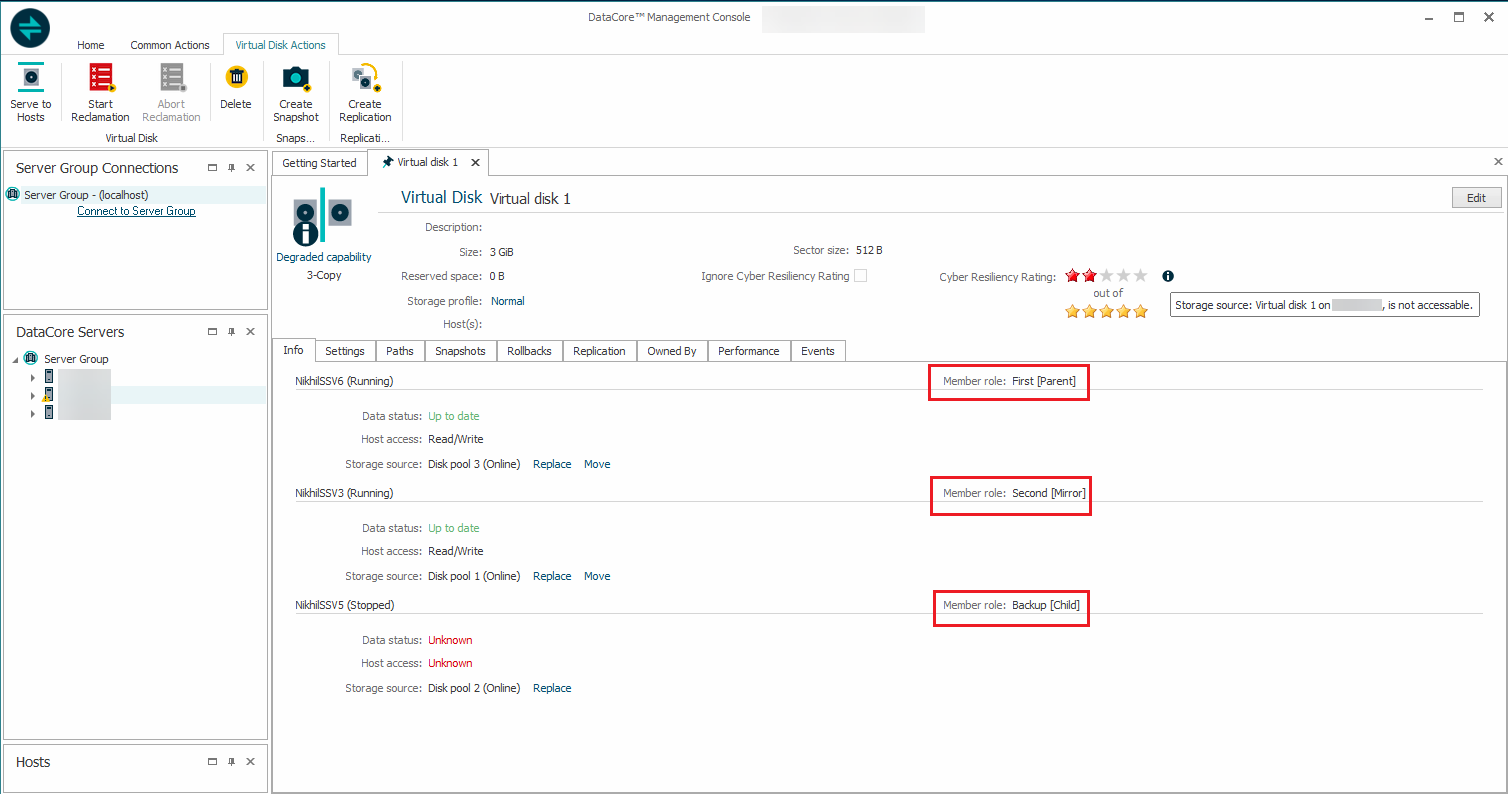The image size is (1508, 794).
Task: Close the Server Group Connections panel
Action: coord(250,168)
